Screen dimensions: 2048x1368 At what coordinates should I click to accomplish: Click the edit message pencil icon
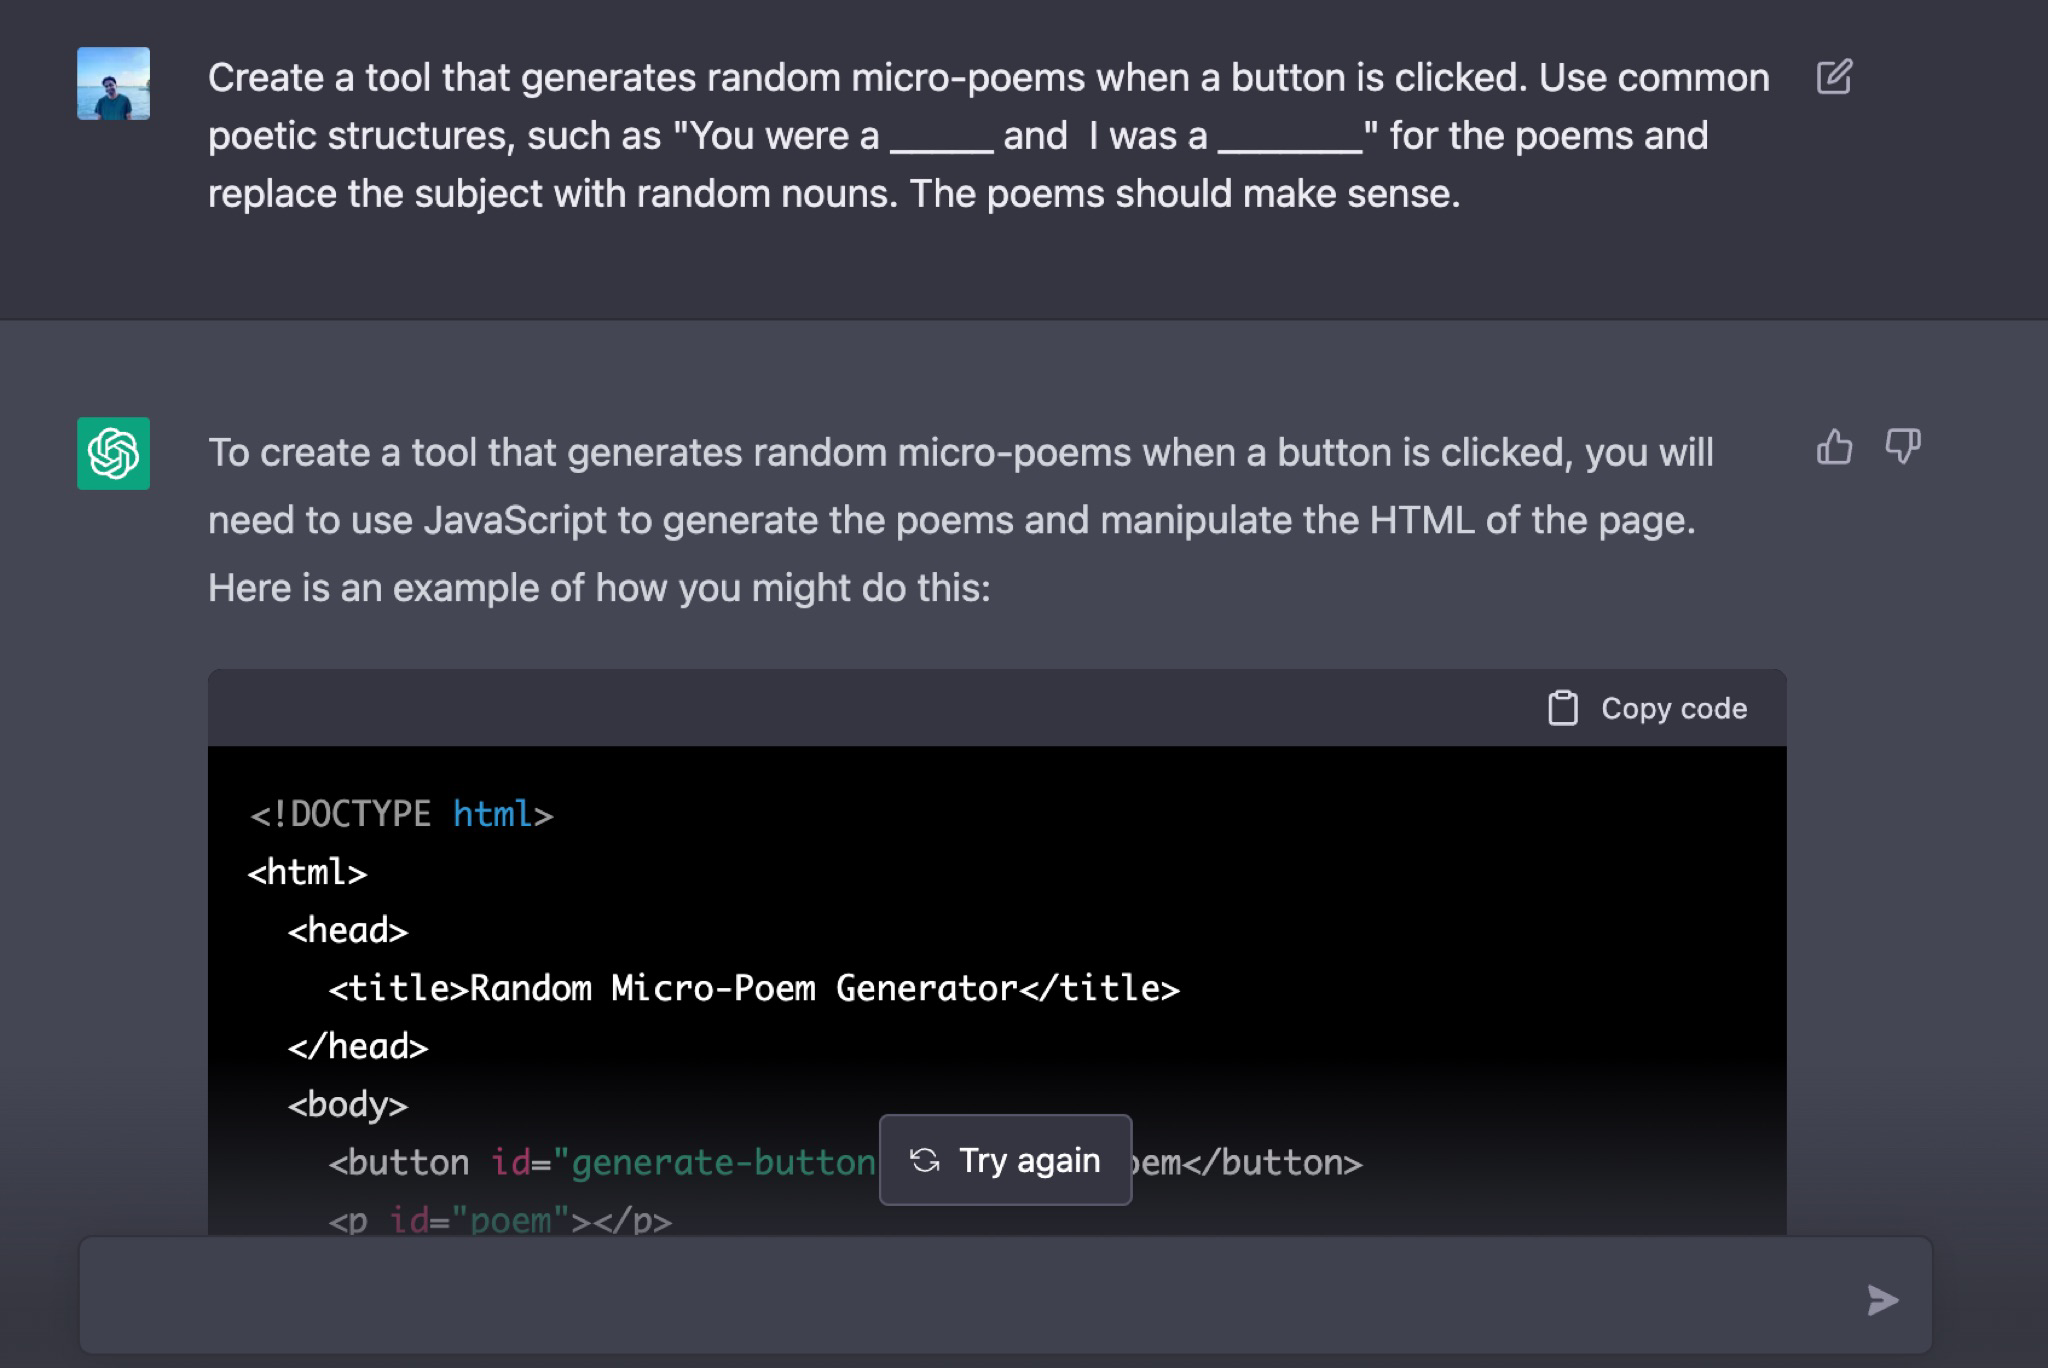coord(1834,77)
